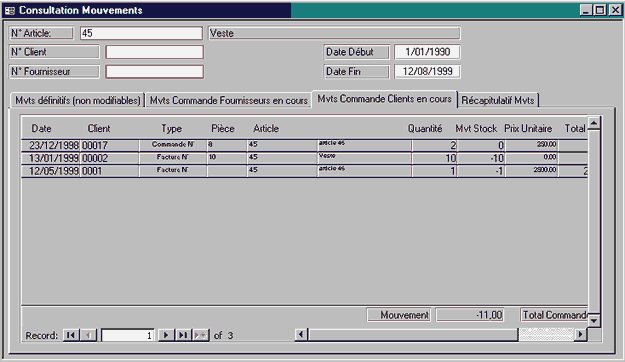The image size is (625, 362).
Task: Click the Veste article description field
Action: point(334,33)
